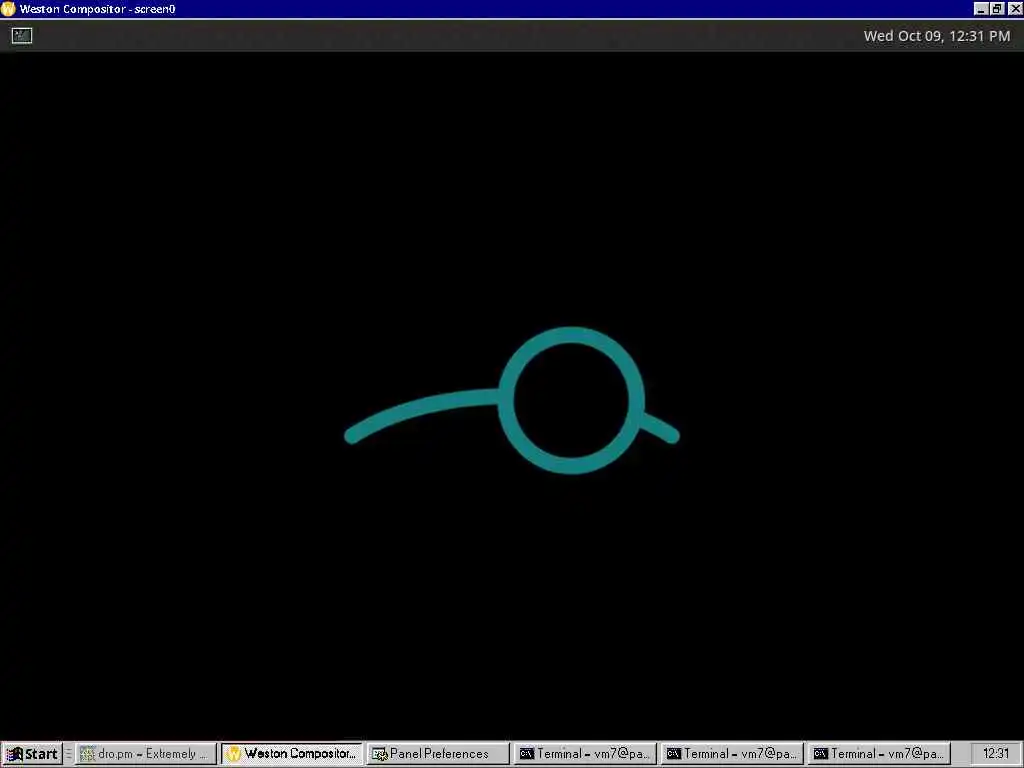Viewport: 1024px width, 768px height.
Task: Open the Start menu
Action: click(x=32, y=754)
